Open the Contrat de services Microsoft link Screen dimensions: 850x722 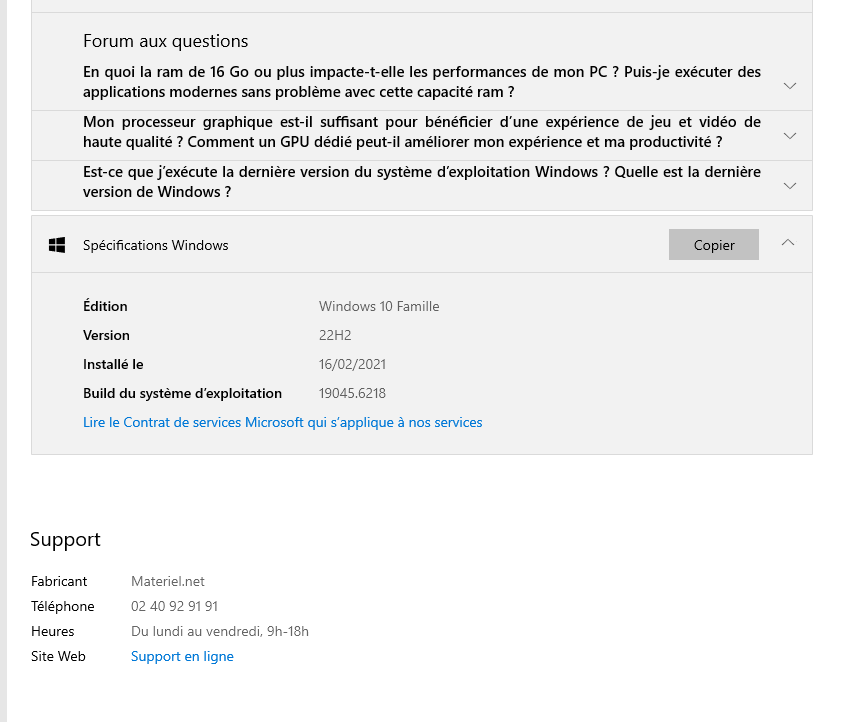[282, 422]
